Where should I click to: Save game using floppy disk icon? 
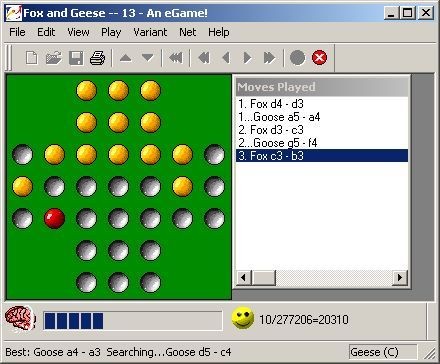pyautogui.click(x=76, y=58)
